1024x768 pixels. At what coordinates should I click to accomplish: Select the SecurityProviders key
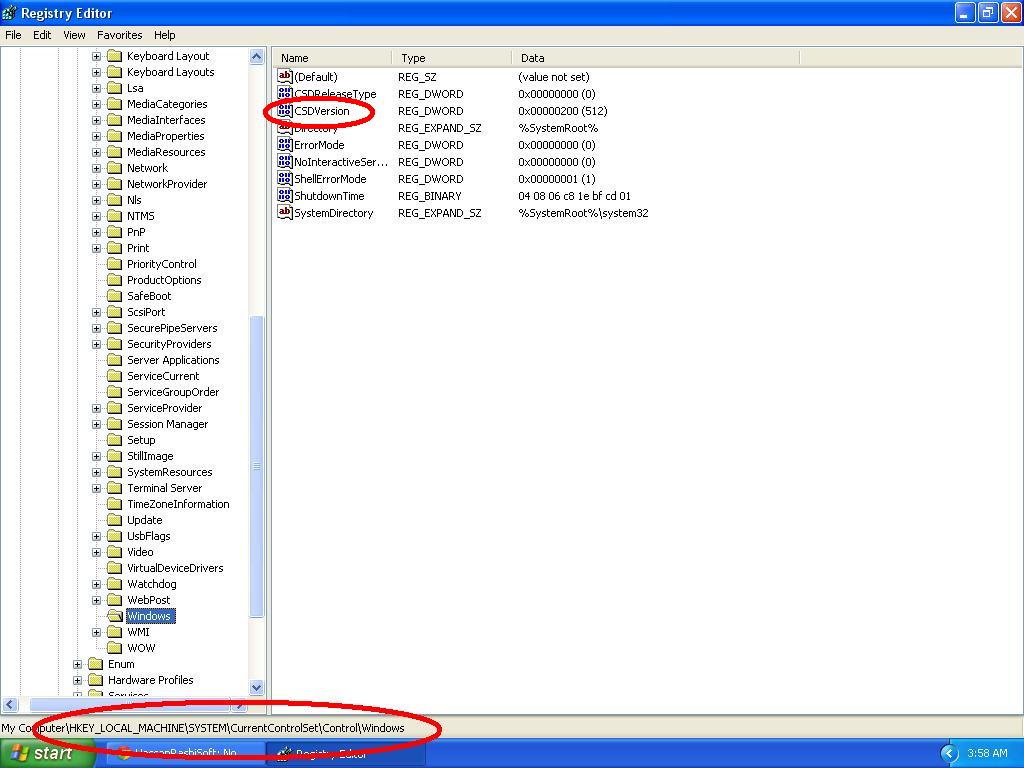point(169,344)
